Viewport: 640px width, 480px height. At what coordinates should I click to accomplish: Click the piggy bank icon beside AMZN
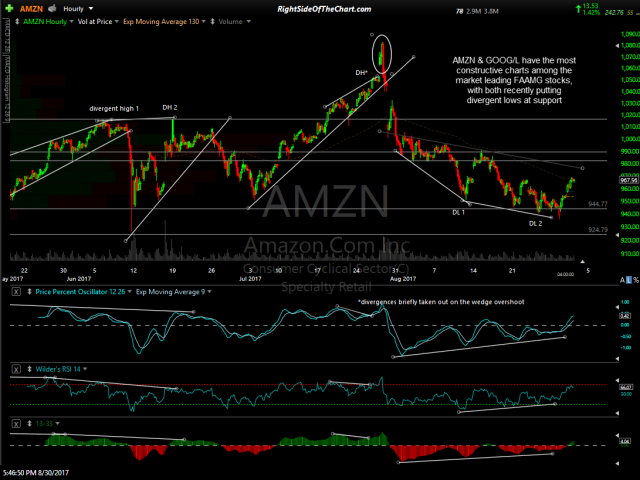click(x=52, y=9)
